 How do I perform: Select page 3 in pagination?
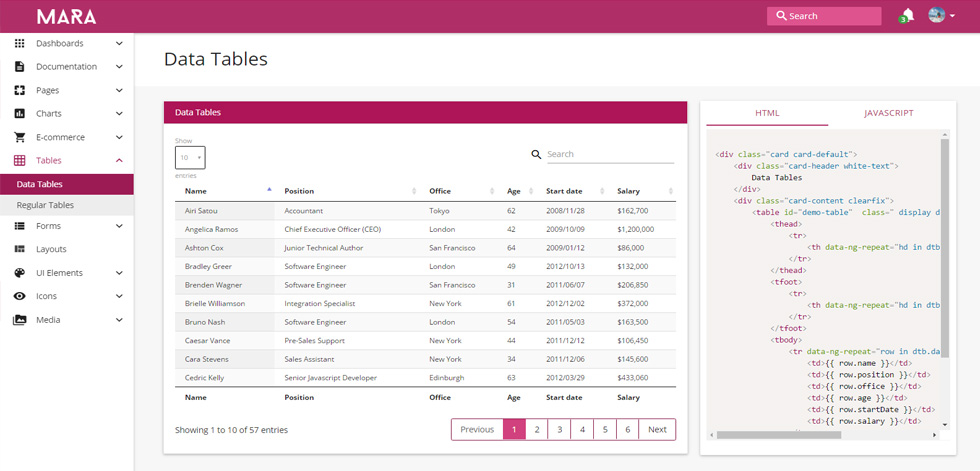pyautogui.click(x=559, y=429)
